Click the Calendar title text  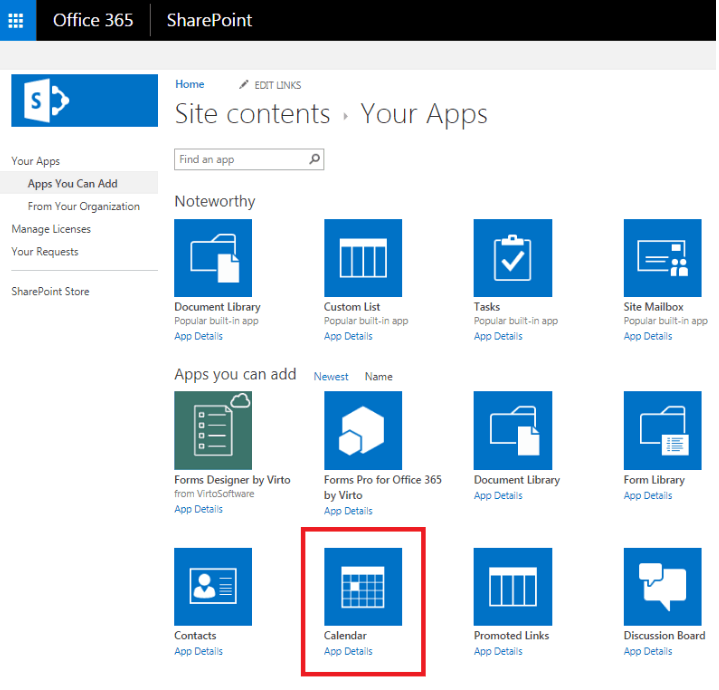click(x=345, y=635)
